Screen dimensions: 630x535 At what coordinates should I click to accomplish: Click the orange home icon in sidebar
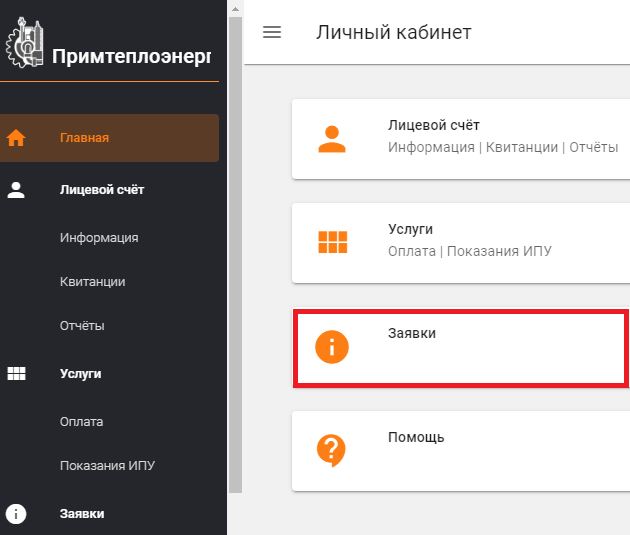16,138
